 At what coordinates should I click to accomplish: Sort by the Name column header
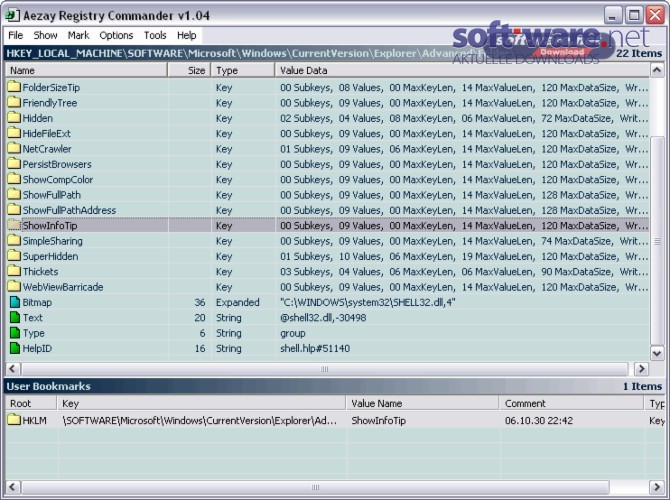(86, 71)
